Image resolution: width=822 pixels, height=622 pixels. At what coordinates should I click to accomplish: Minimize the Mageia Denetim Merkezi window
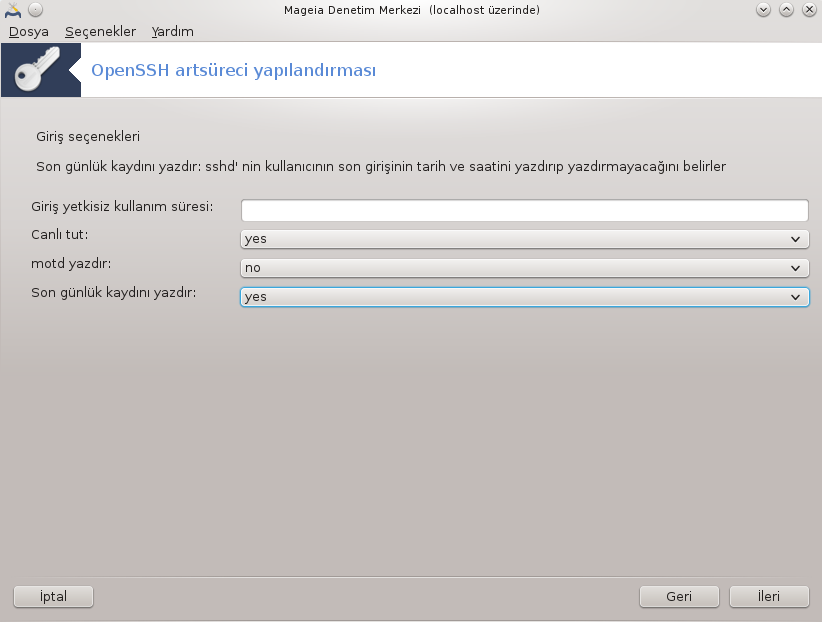tap(763, 9)
